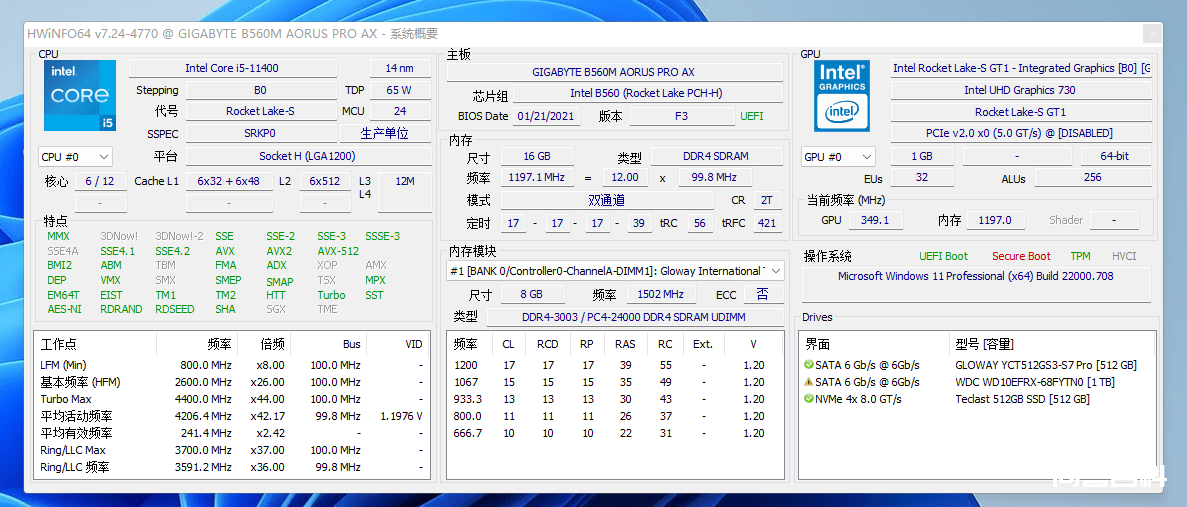This screenshot has height=507, width=1187.
Task: Select the 1067 timing table row
Action: (615, 382)
